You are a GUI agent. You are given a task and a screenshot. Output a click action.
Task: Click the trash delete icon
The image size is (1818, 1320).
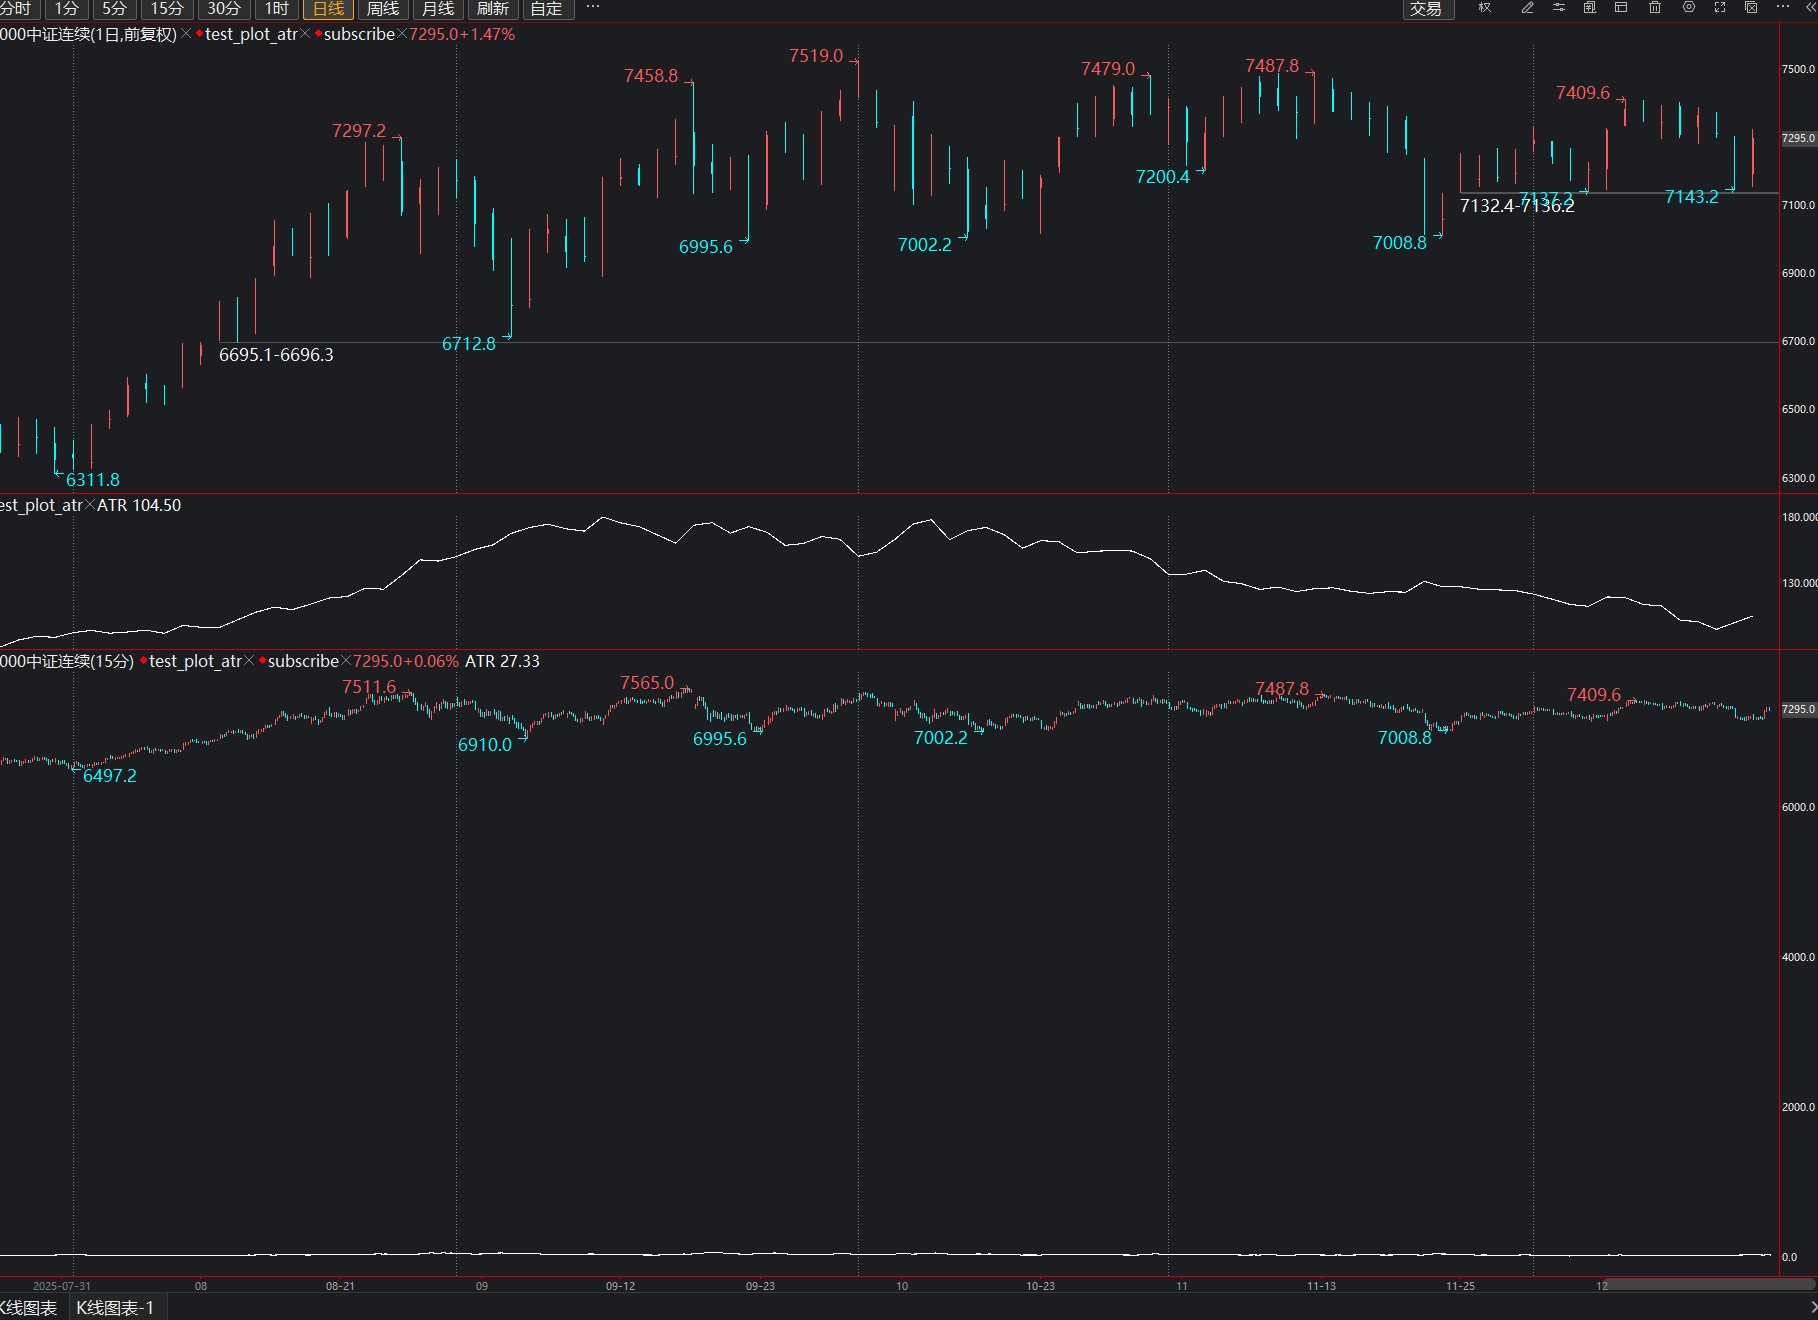coord(1655,8)
